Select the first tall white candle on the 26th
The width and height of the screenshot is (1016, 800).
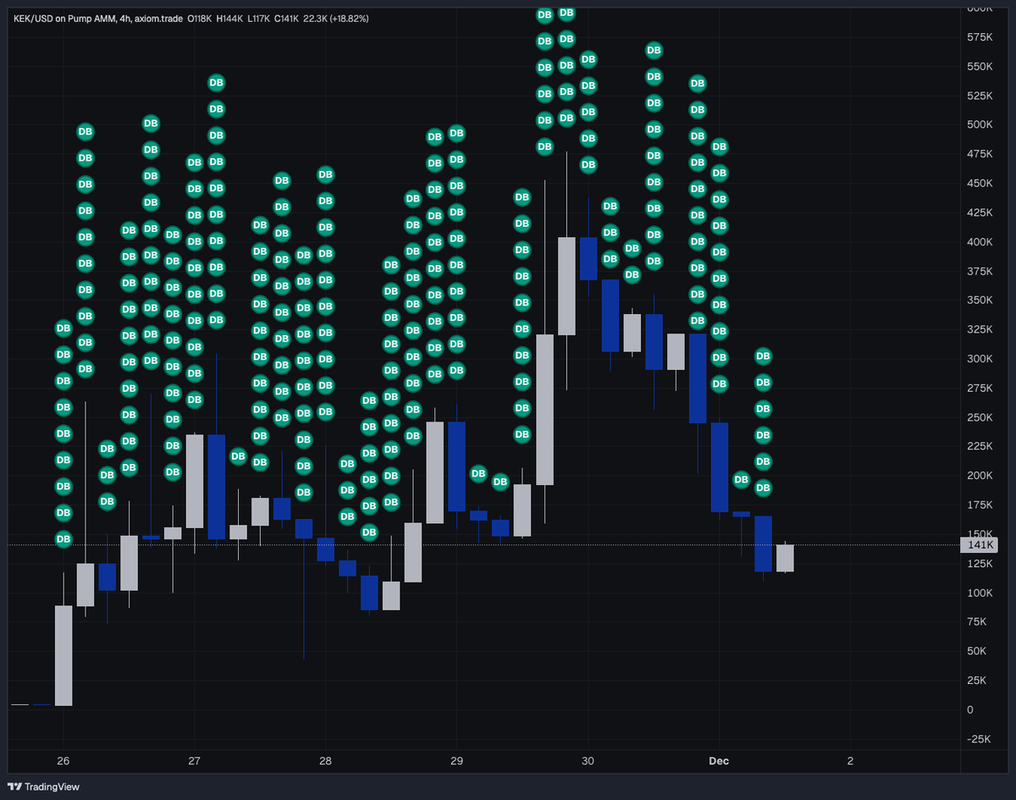click(x=63, y=655)
